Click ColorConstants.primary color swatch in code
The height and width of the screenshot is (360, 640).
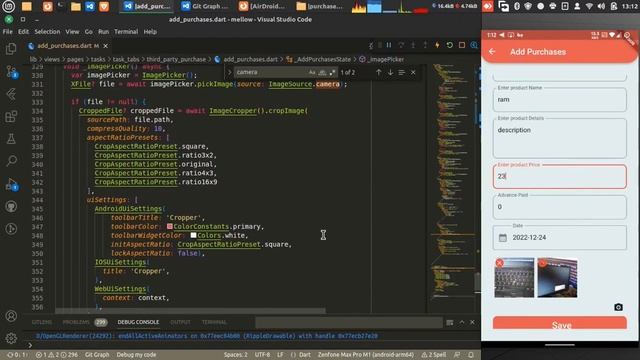pyautogui.click(x=170, y=226)
